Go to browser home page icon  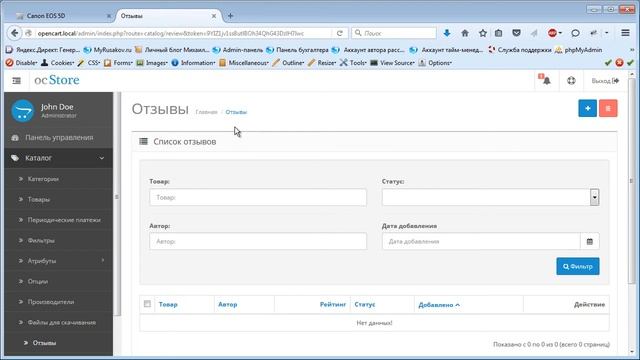pyautogui.click(x=465, y=33)
